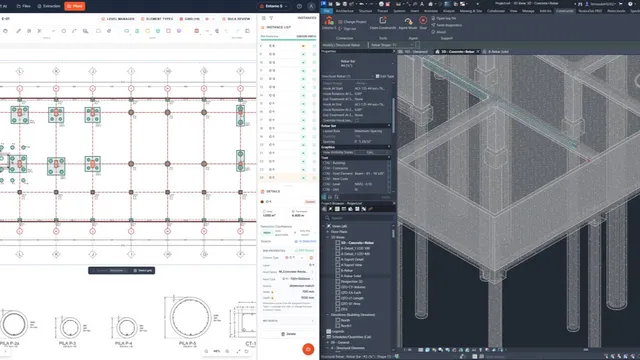Collapse the Rebar Set properties group
The height and width of the screenshot is (360, 640).
[x=389, y=126]
